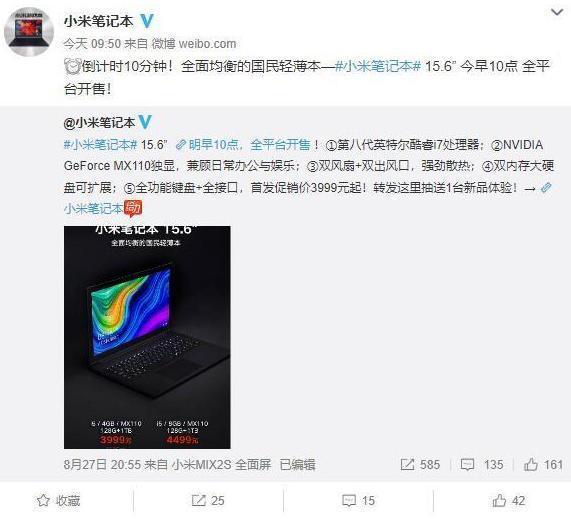Open the 小米笔记本 username at top
This screenshot has width=571, height=519.
coord(98,21)
